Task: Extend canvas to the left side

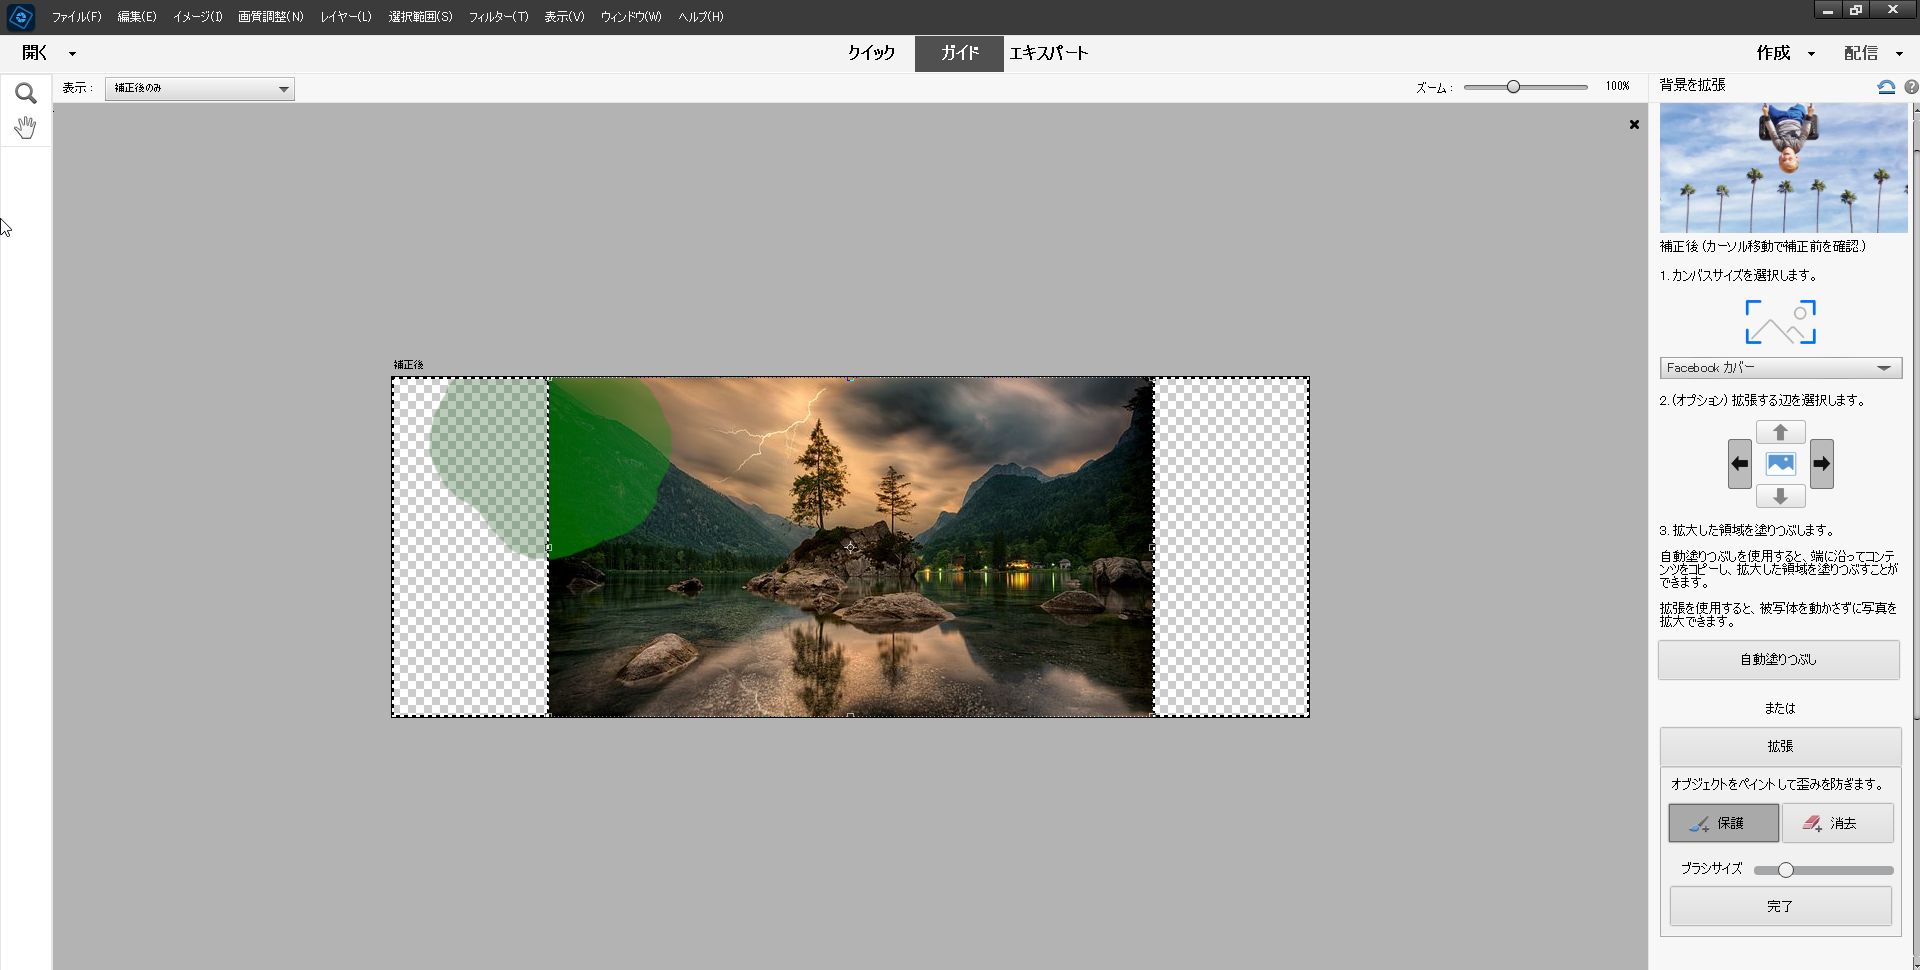Action: (1740, 464)
